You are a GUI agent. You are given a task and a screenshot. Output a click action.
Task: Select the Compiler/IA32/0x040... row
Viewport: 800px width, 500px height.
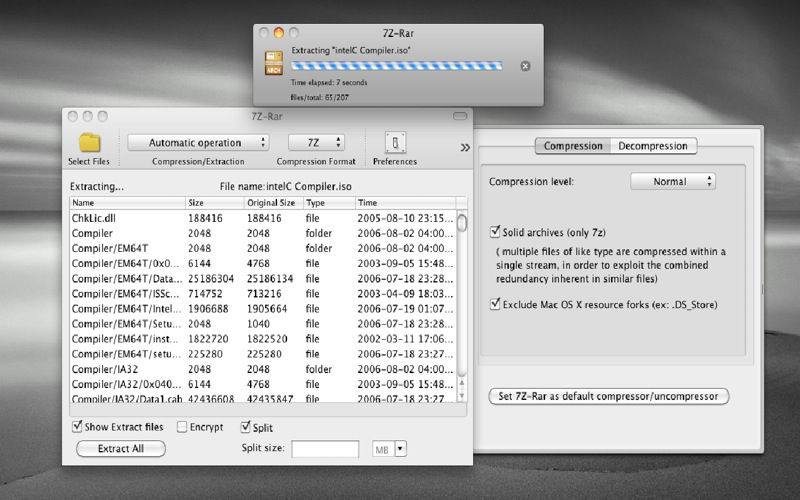(x=263, y=384)
